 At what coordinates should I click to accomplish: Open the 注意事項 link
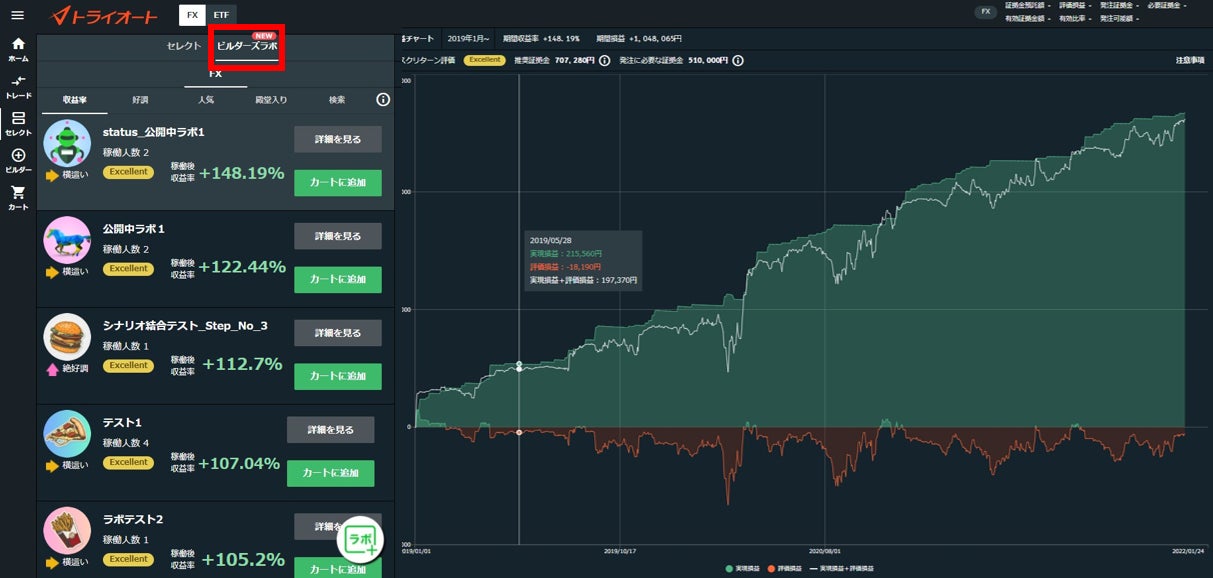[x=1189, y=60]
